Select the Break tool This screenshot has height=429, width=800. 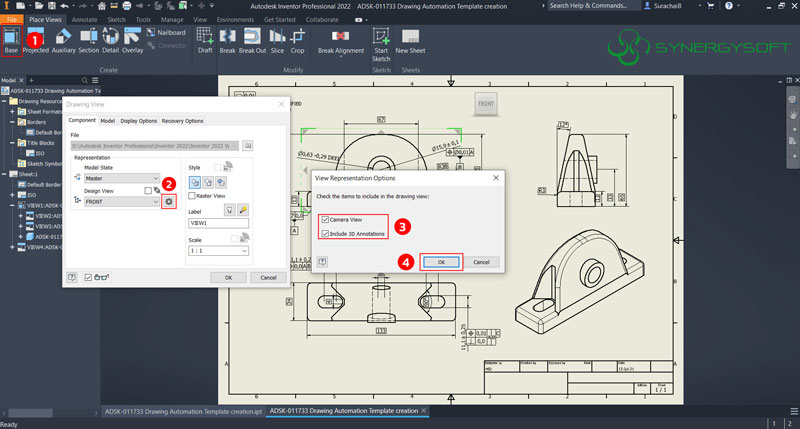[228, 41]
